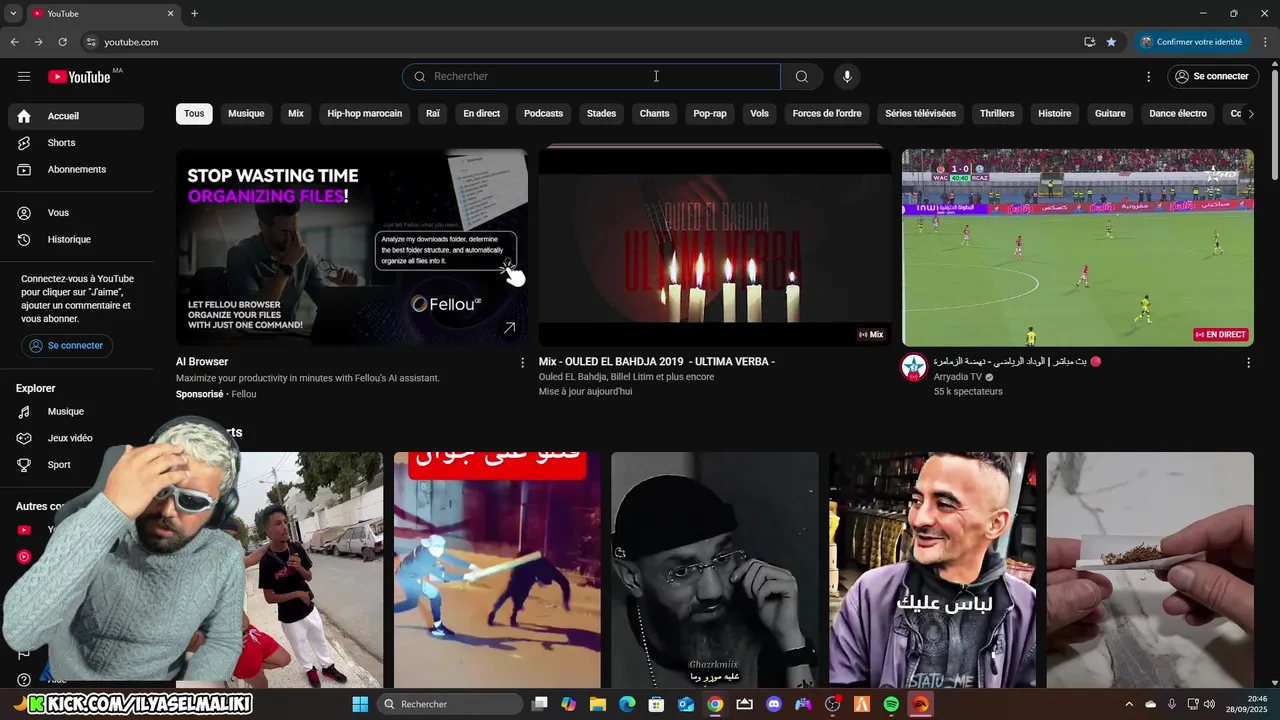Open Historique in the sidebar
Screen dimensions: 1280x720
pyautogui.click(x=76, y=239)
